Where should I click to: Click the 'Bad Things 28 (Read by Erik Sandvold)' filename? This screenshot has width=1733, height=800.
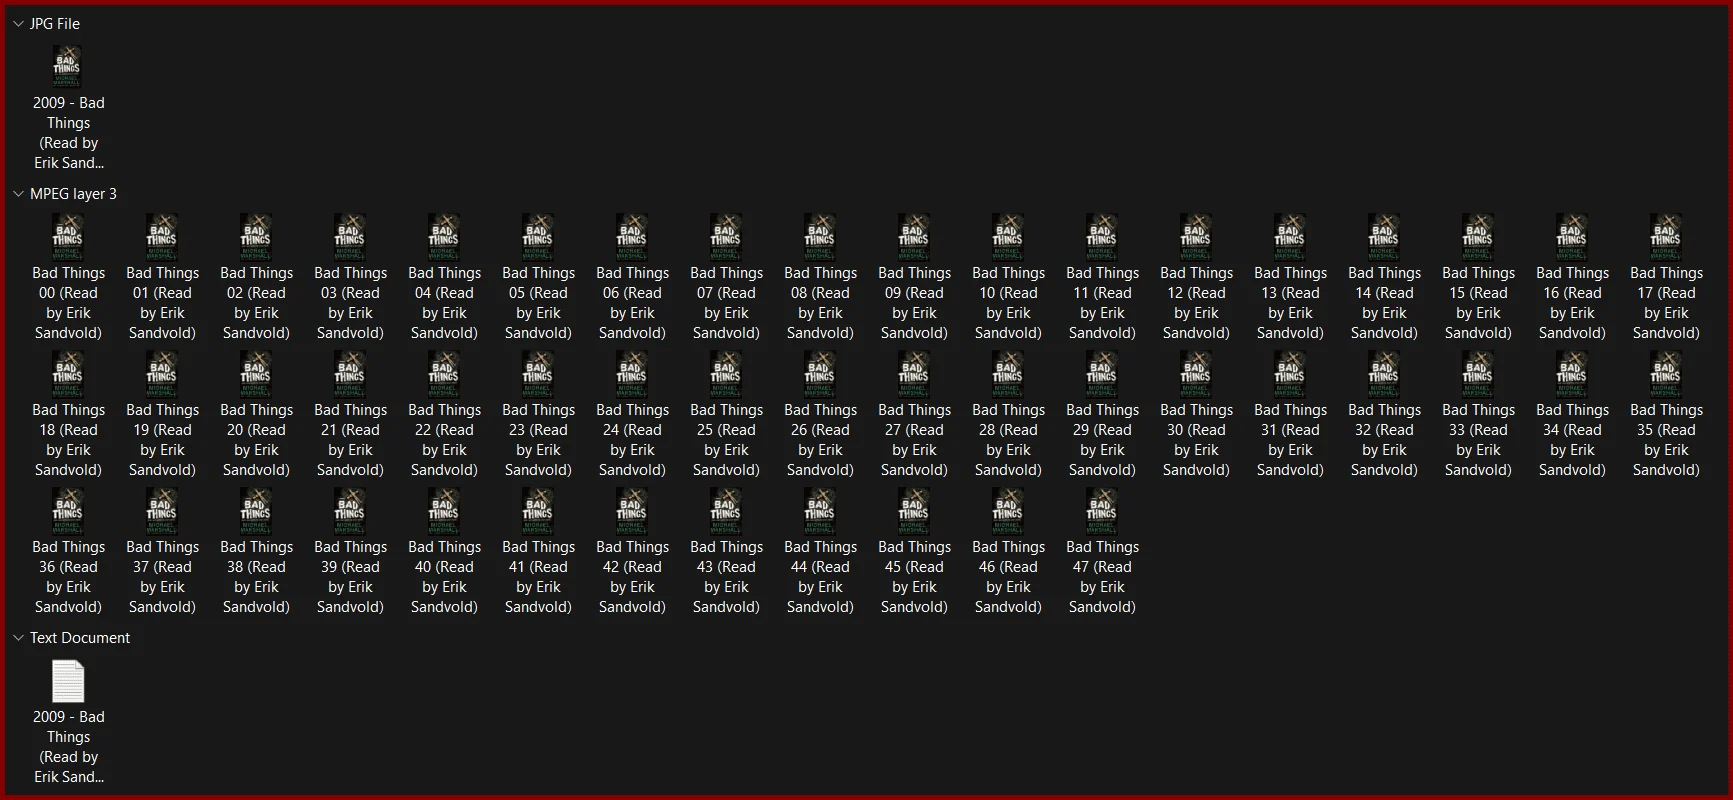pyautogui.click(x=1008, y=440)
